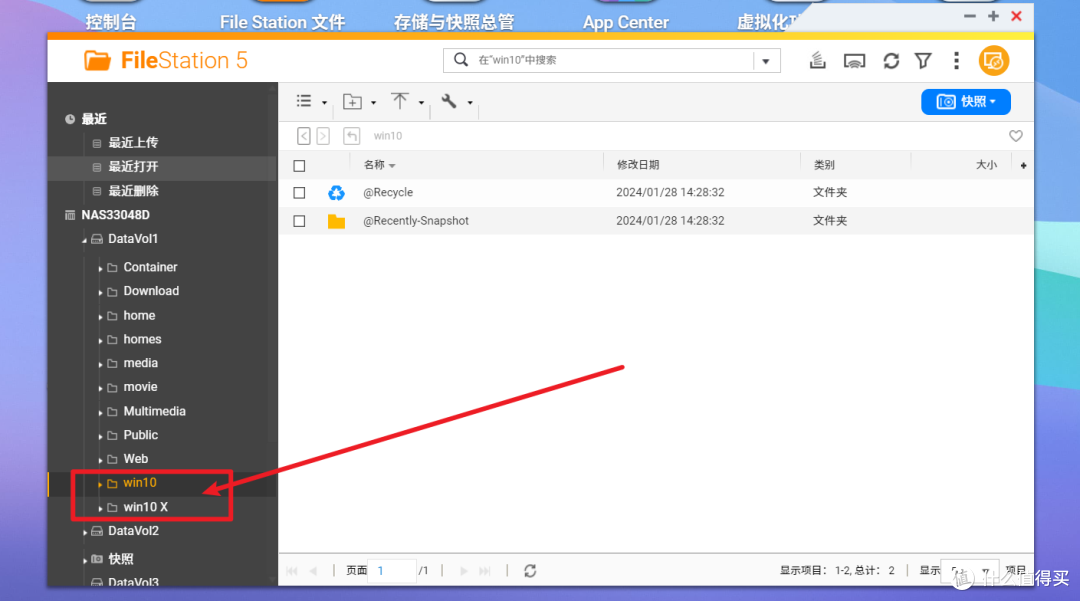Screen dimensions: 1080x601
Task: Open 最近打开 in the sidebar
Action: pyautogui.click(x=133, y=167)
